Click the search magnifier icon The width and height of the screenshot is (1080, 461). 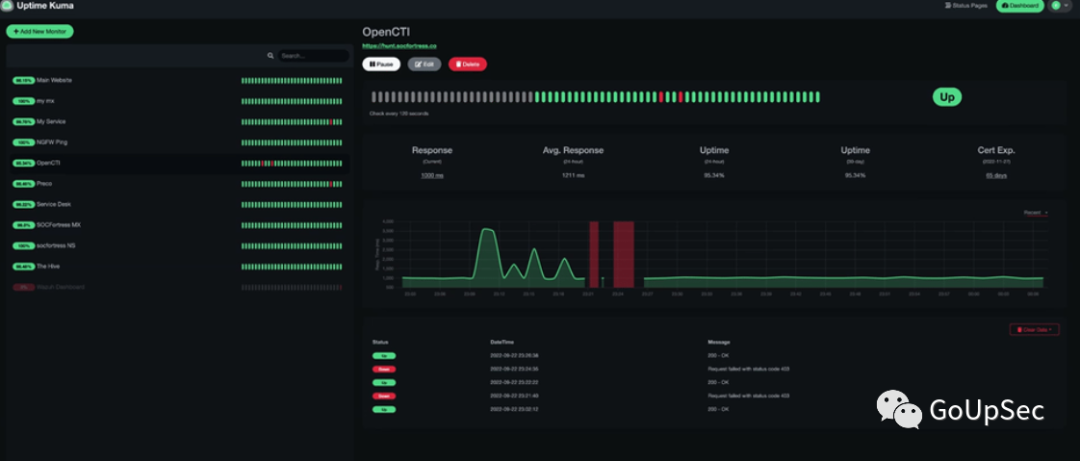(271, 56)
